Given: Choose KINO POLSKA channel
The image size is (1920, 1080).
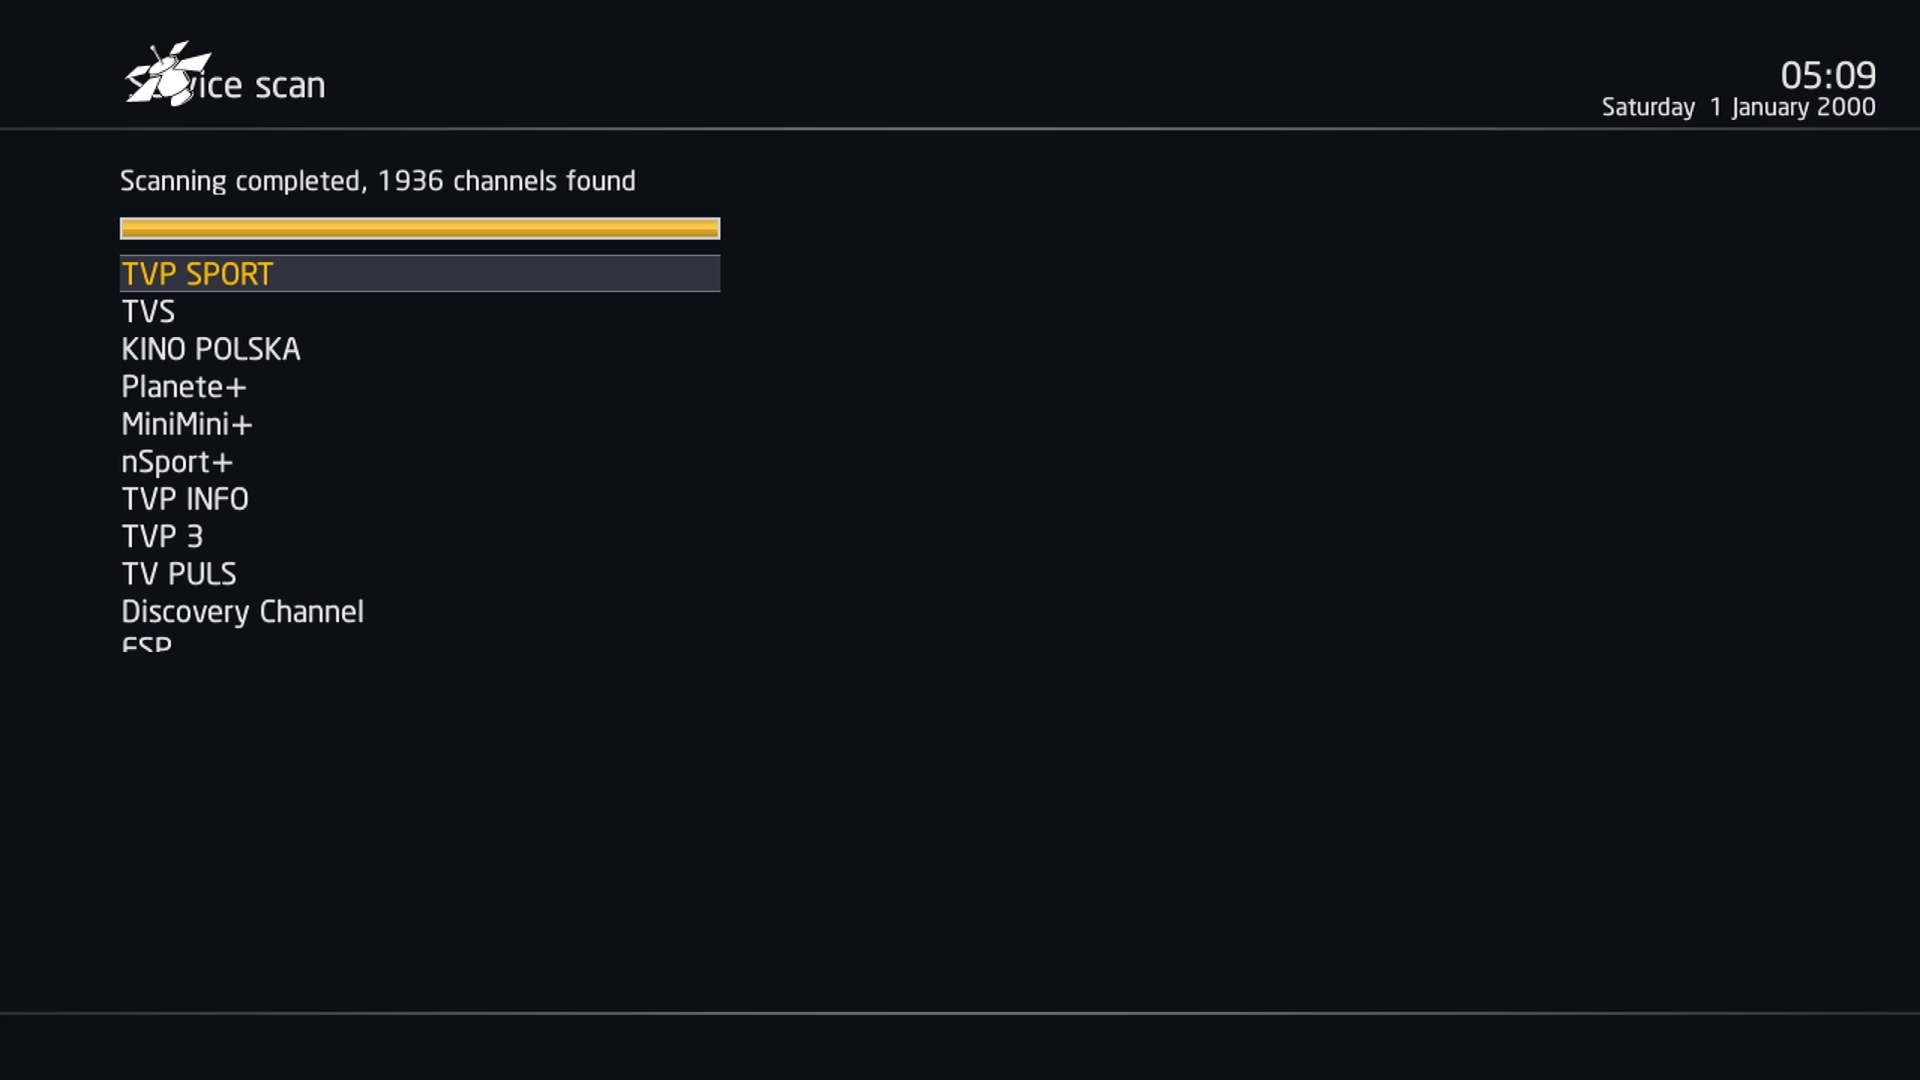Looking at the screenshot, I should [x=211, y=349].
